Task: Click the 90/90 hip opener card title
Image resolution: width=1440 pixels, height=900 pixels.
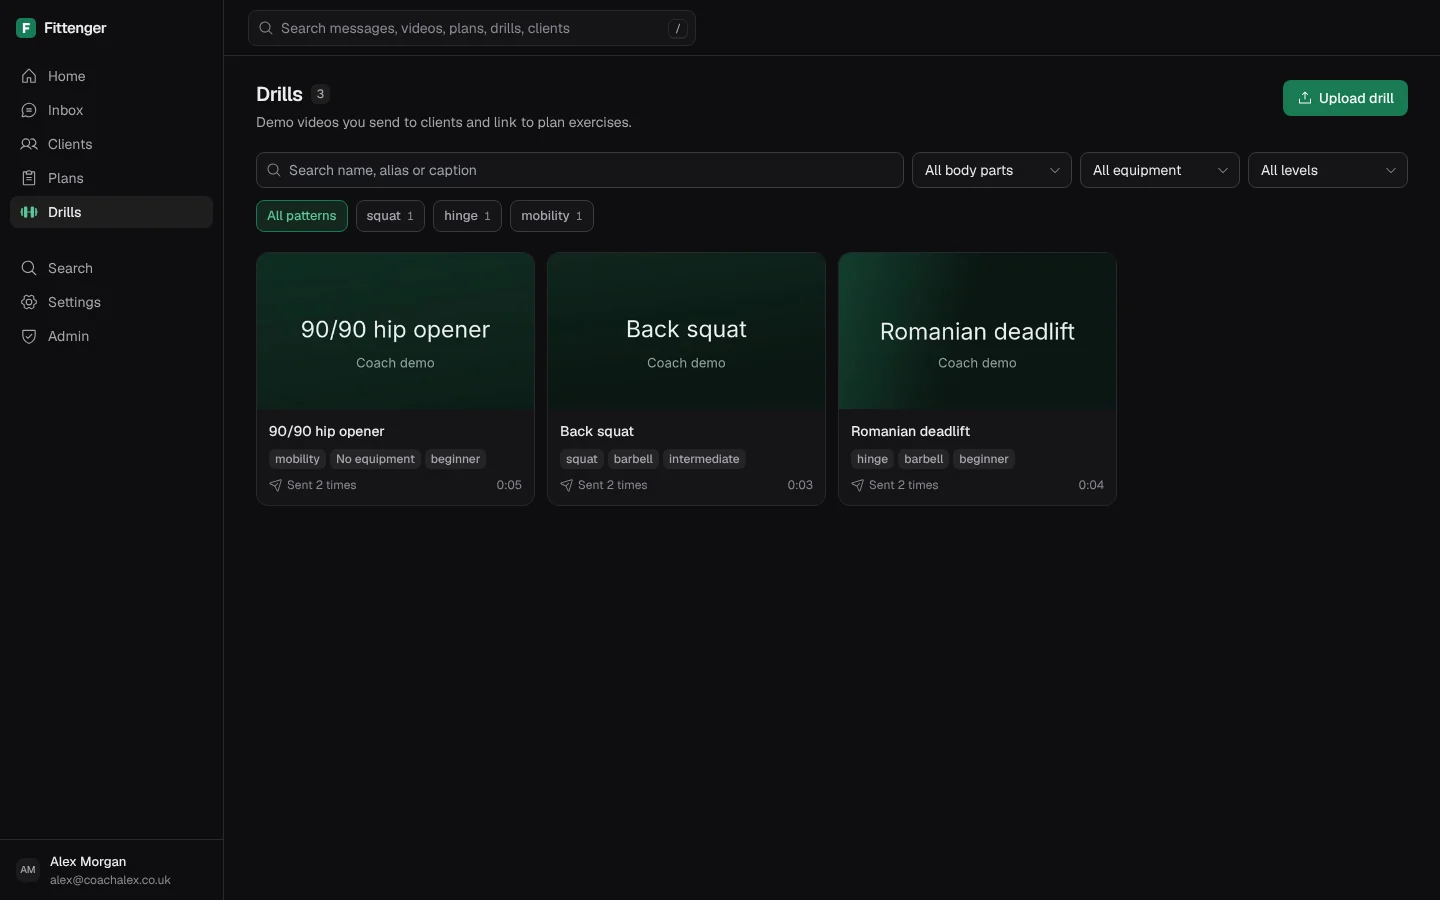Action: tap(327, 431)
